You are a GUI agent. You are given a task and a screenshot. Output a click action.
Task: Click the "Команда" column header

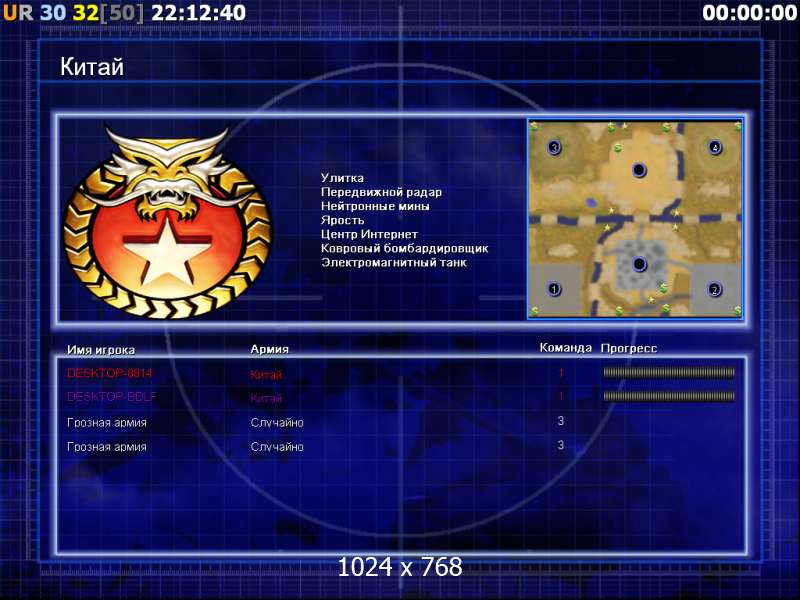(x=565, y=348)
